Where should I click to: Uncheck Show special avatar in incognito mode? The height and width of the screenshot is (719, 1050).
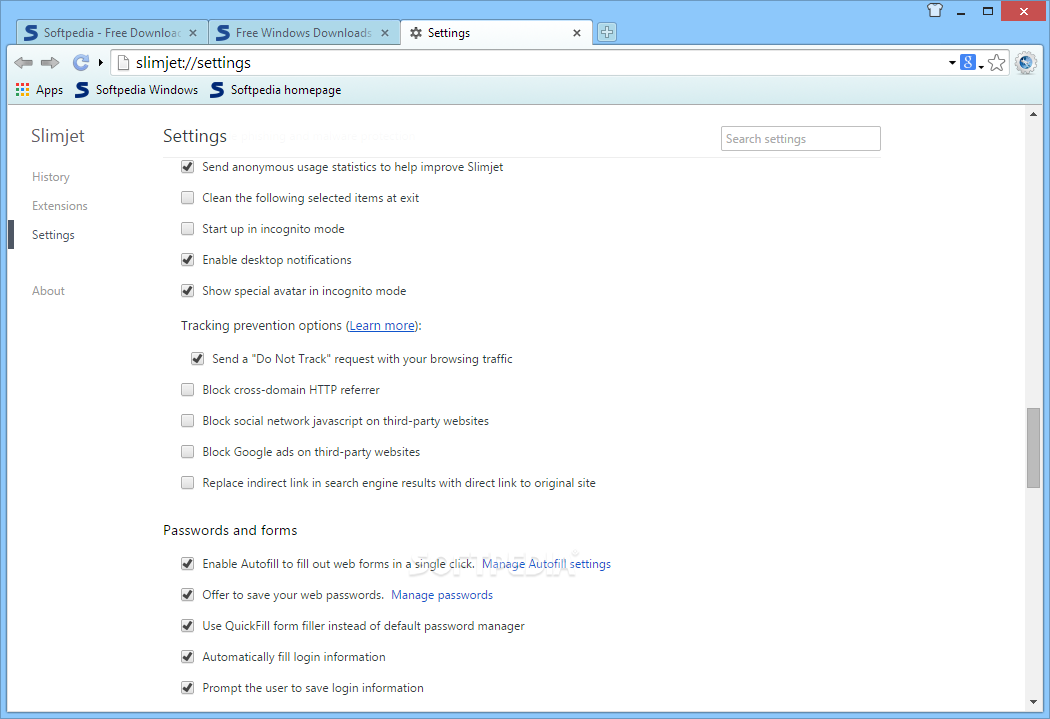[188, 291]
